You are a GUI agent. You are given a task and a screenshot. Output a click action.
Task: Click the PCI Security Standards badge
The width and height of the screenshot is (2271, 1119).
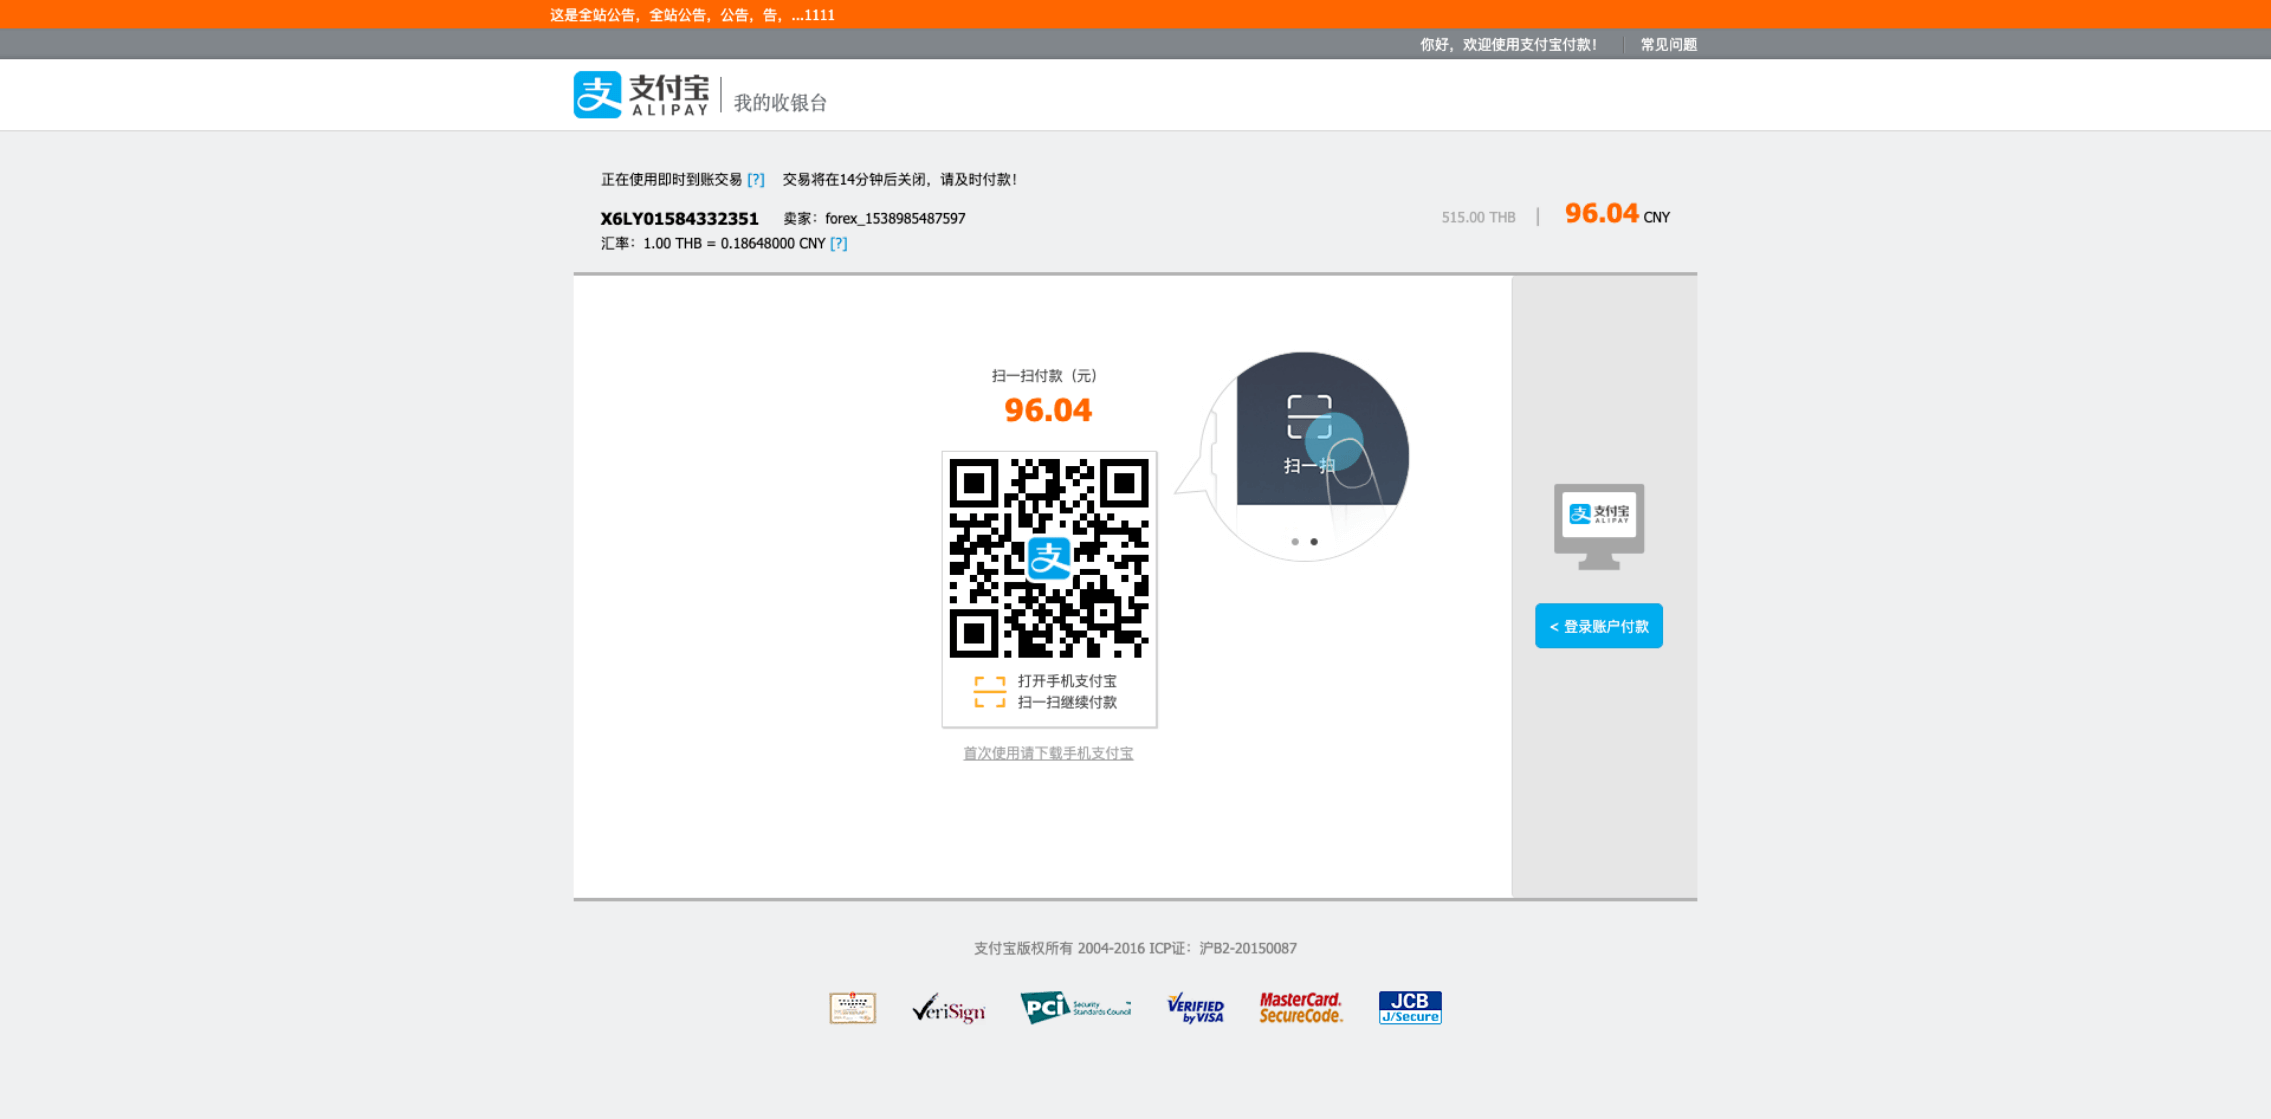1075,1007
